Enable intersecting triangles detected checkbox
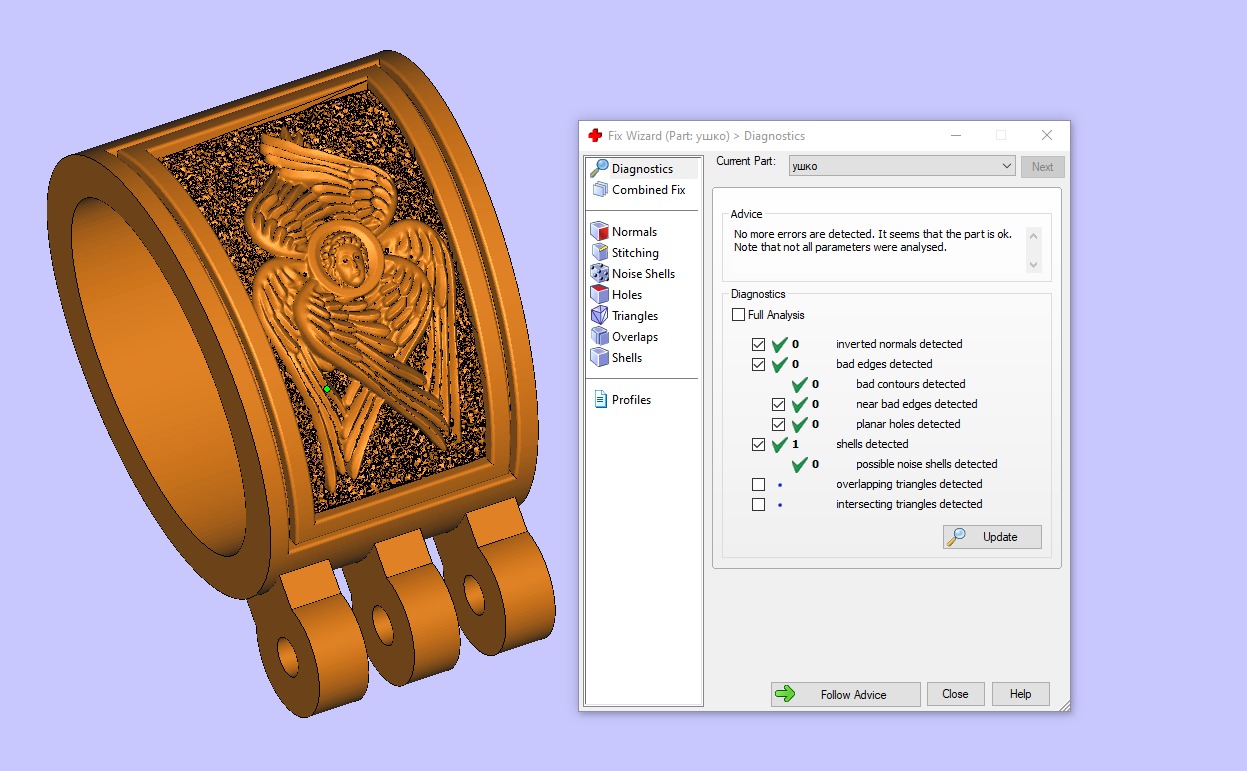Viewport: 1247px width, 771px height. click(x=759, y=504)
